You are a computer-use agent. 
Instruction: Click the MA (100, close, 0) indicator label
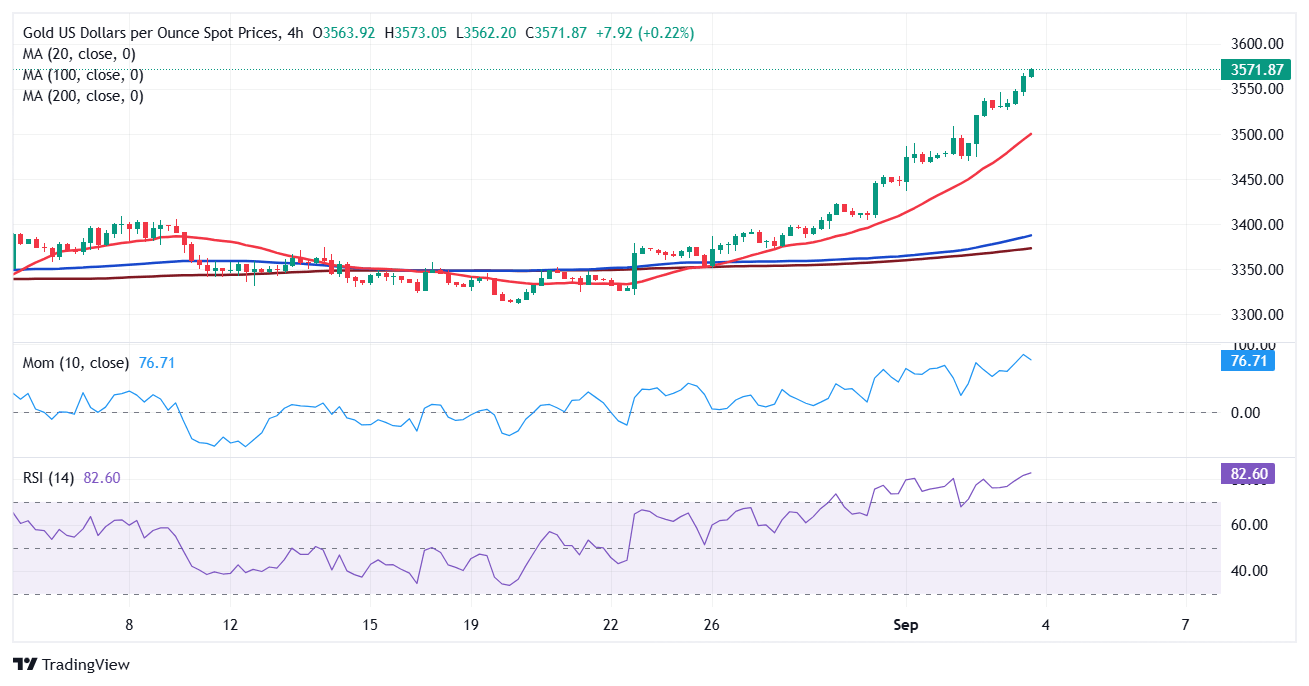83,75
